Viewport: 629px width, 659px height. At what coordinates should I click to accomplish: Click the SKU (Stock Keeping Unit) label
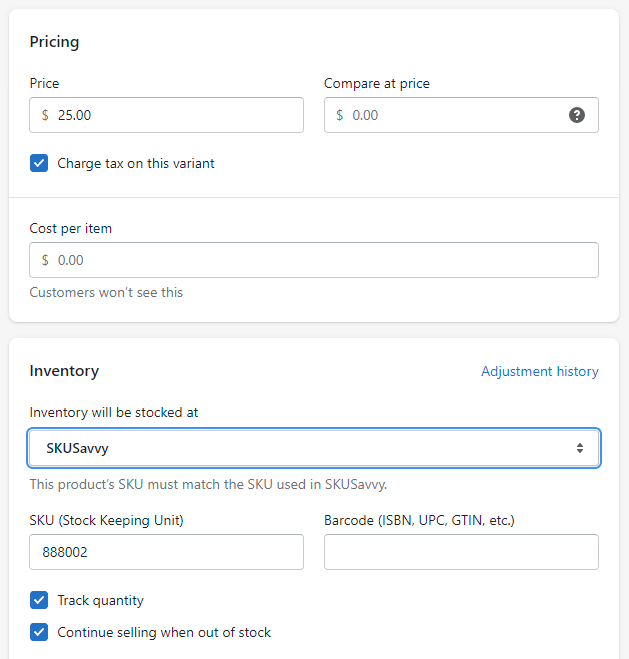click(106, 520)
